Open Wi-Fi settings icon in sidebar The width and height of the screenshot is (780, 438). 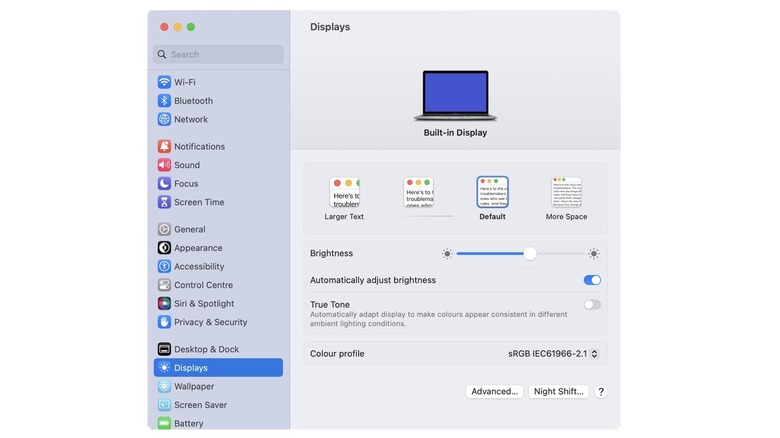tap(164, 82)
